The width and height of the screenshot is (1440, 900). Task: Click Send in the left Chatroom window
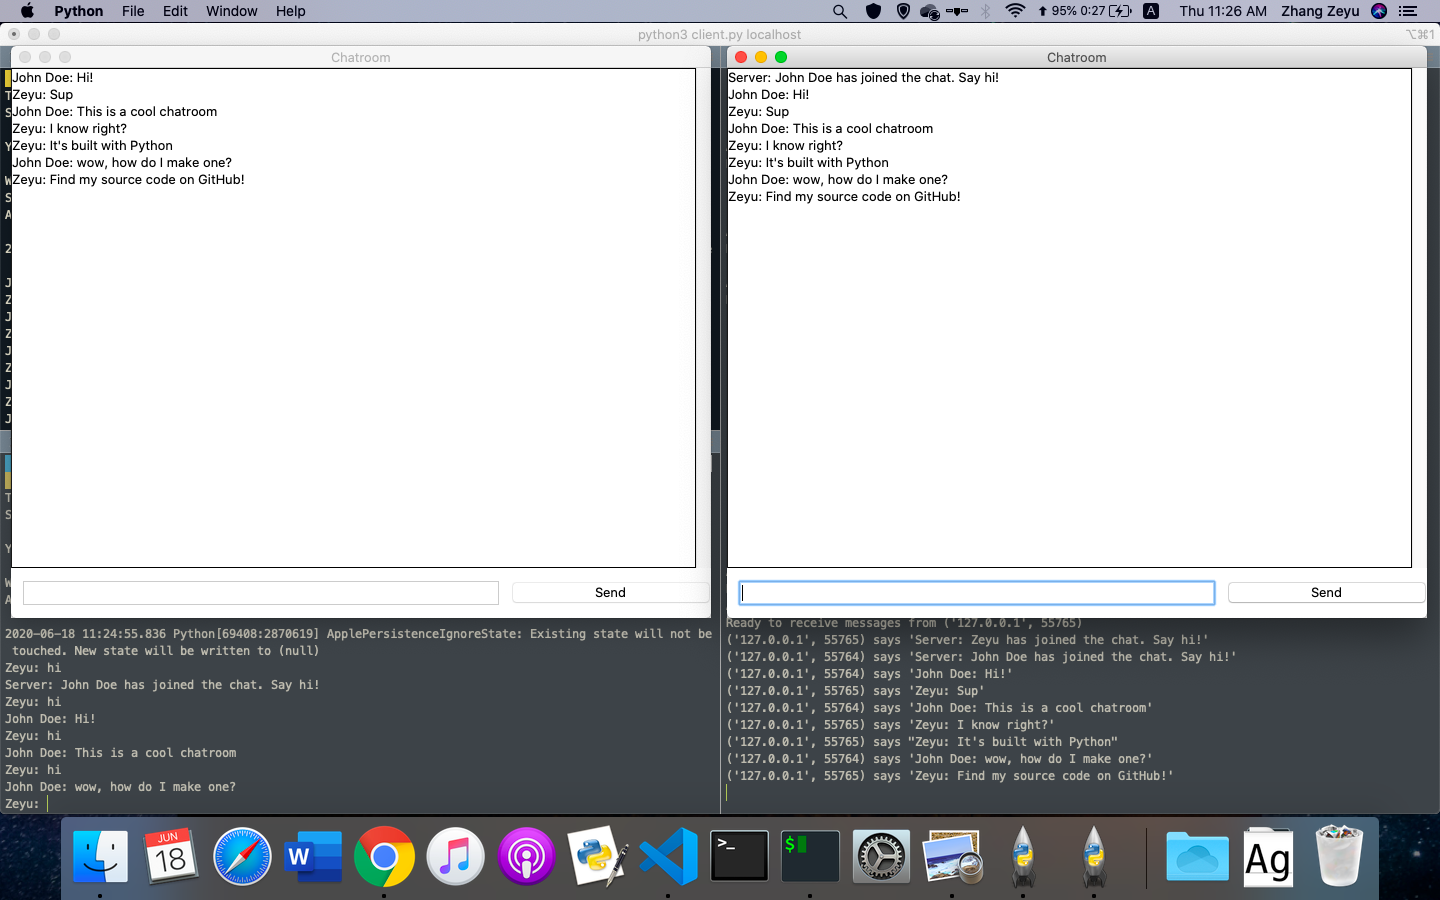click(x=610, y=592)
